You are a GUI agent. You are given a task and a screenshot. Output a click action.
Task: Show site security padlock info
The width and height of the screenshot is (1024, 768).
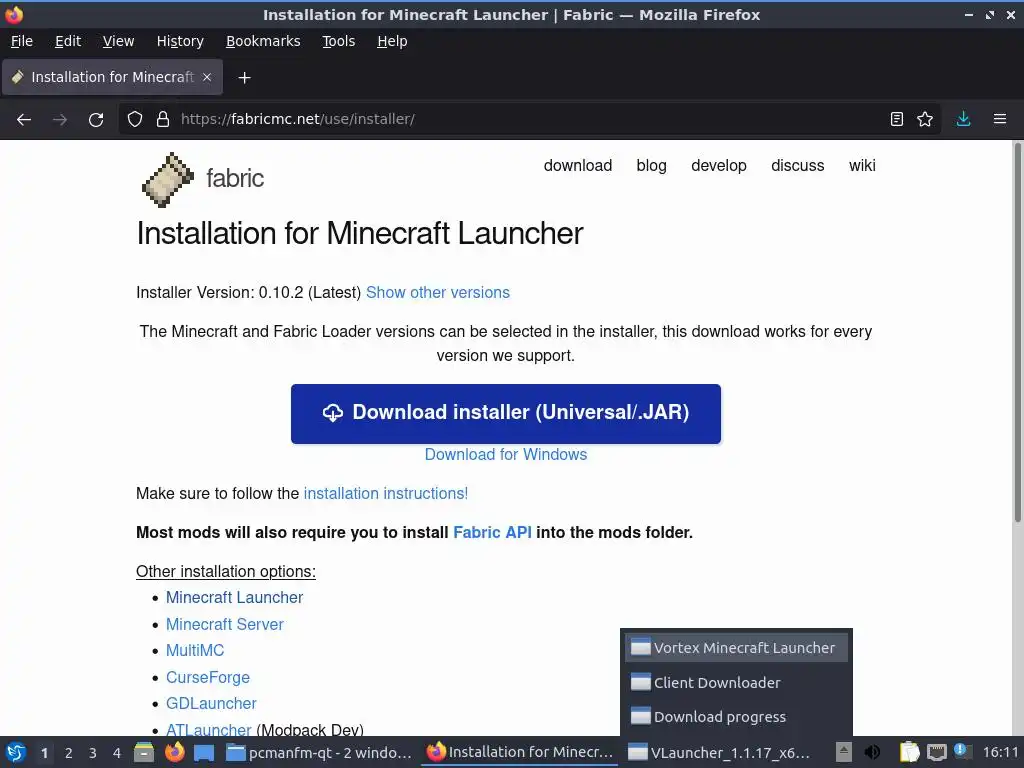(x=163, y=119)
